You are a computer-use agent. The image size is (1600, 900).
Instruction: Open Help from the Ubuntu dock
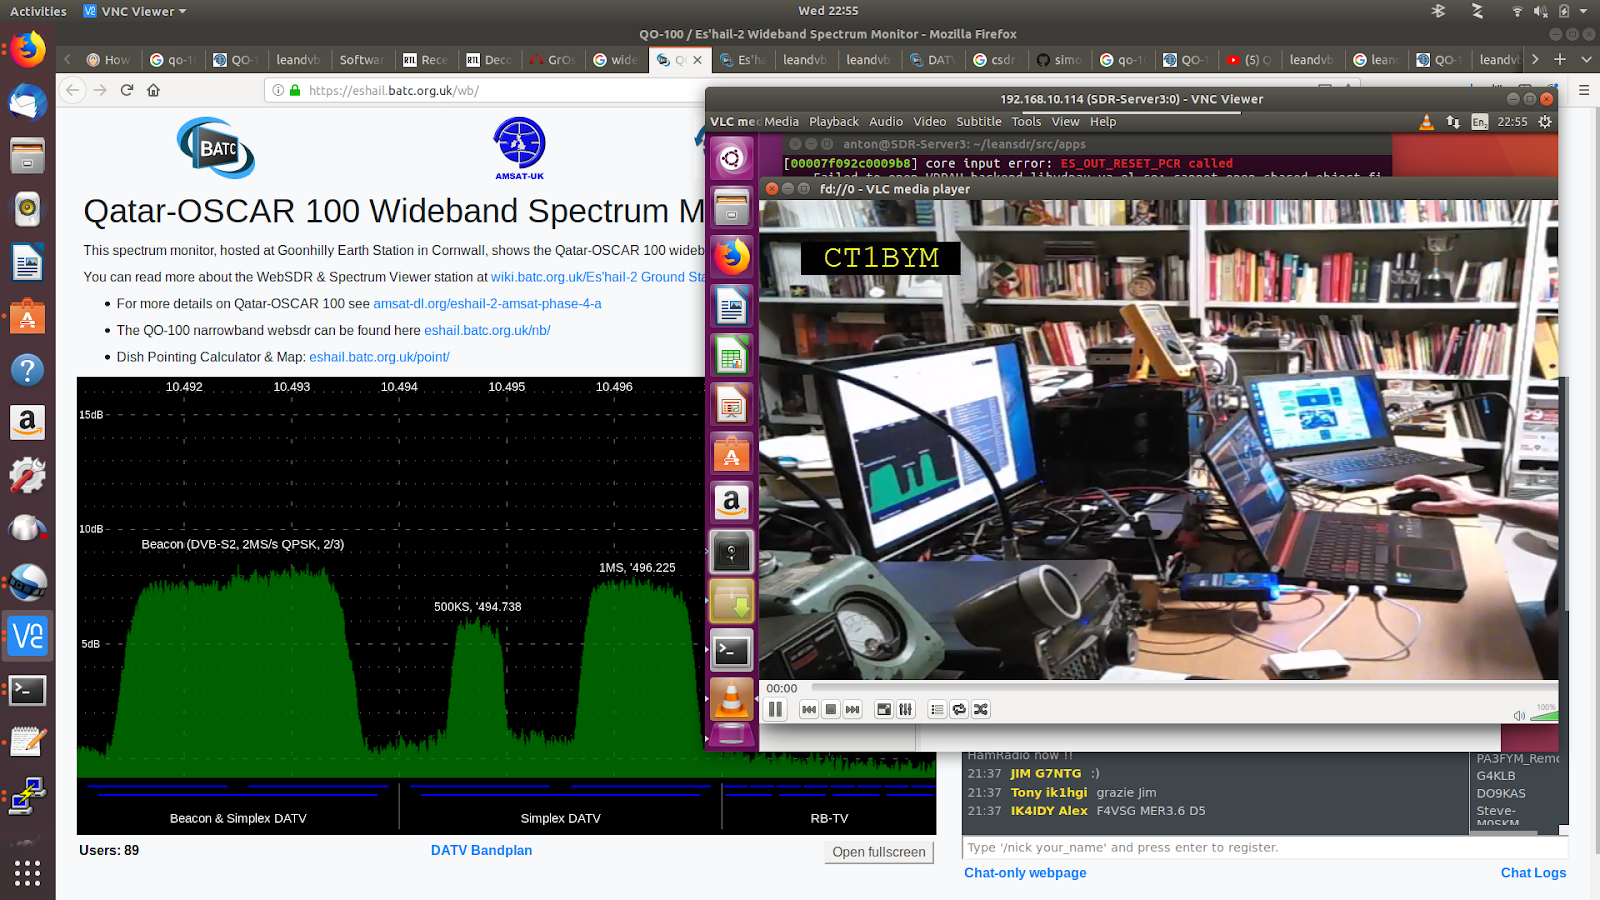tap(28, 370)
